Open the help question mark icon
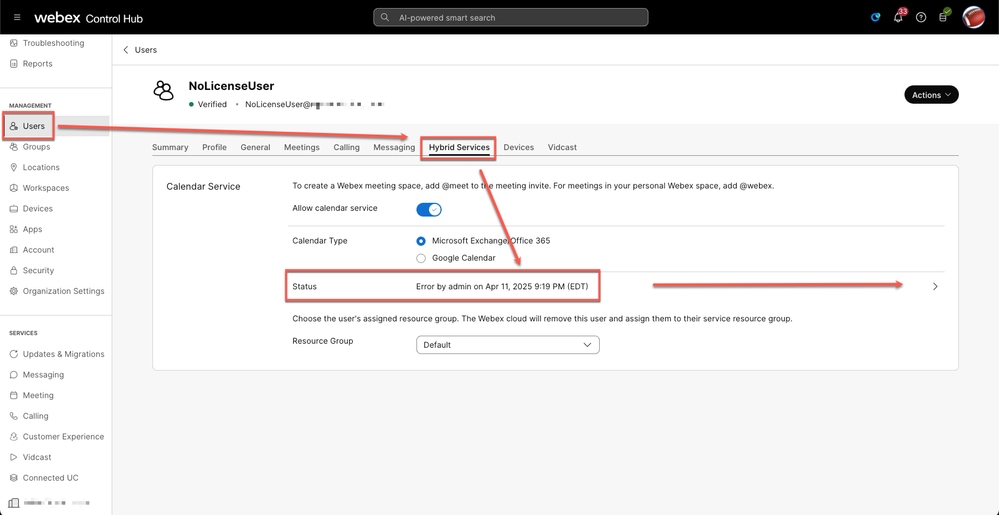The width and height of the screenshot is (999, 515). 921,17
